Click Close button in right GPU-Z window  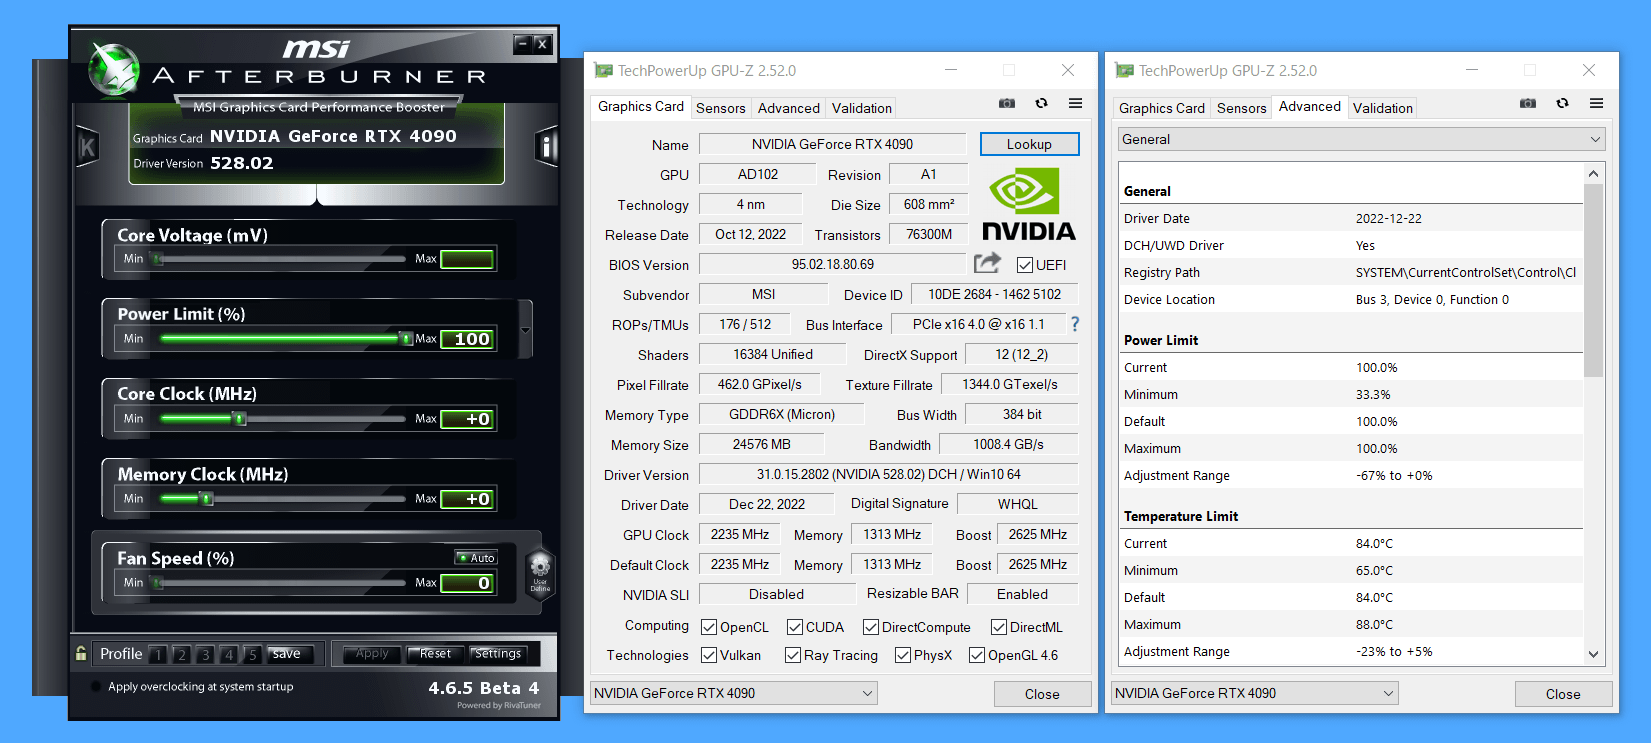(x=1563, y=694)
